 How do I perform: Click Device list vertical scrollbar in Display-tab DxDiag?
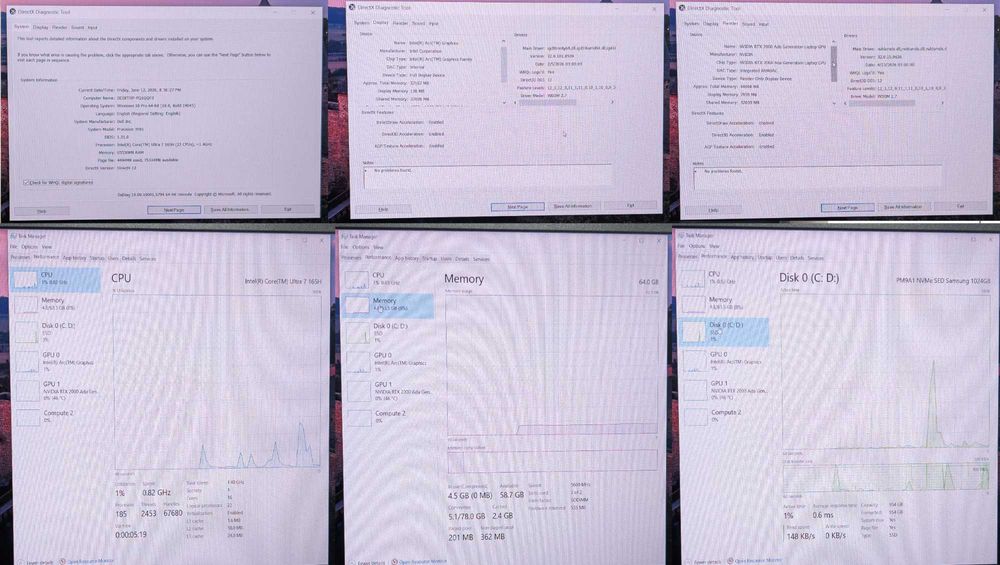pyautogui.click(x=504, y=71)
